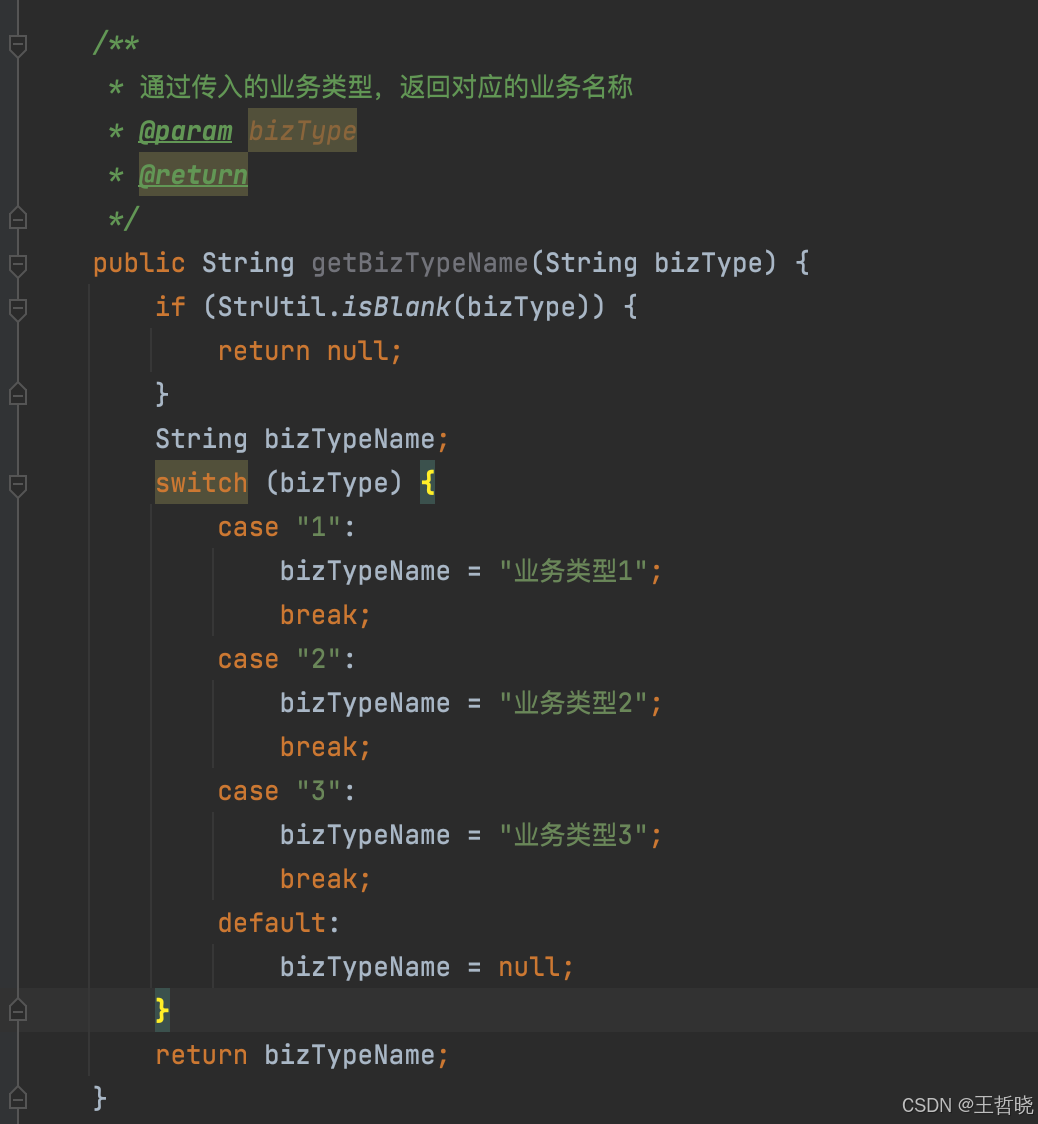Screen dimensions: 1038x1124
Task: Click the fold icon ending the comment block
Action: pyautogui.click(x=16, y=218)
